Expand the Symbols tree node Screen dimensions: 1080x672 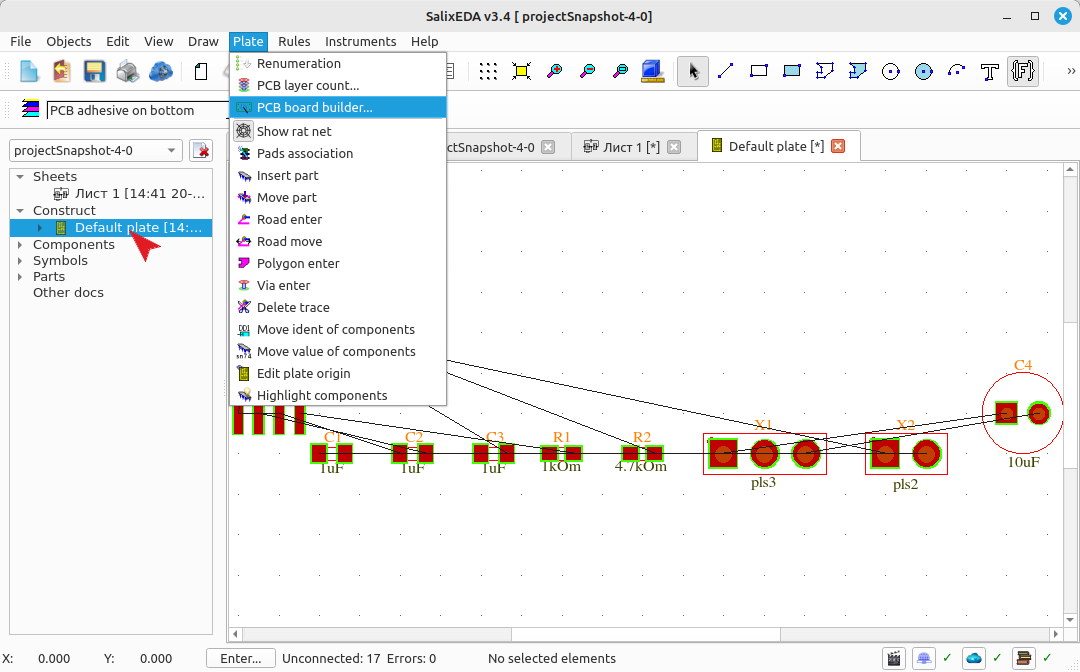(x=20, y=261)
